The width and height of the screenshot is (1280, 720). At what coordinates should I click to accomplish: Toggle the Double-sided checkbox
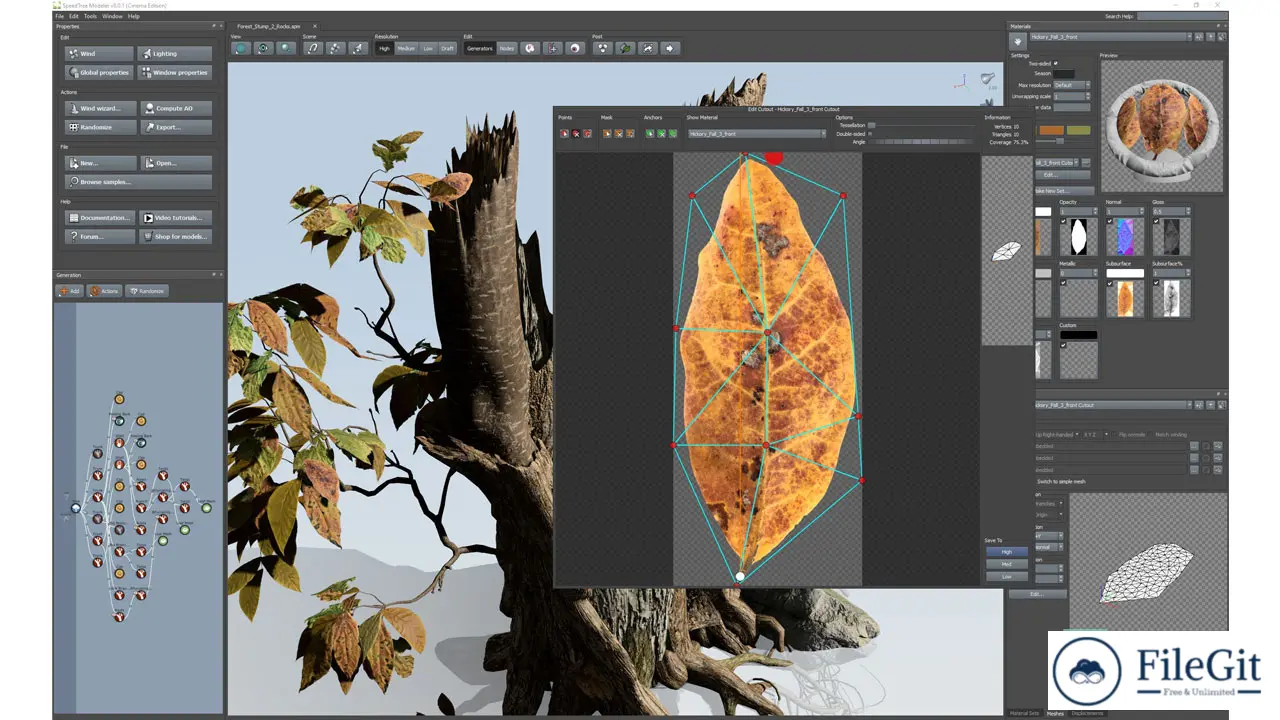[870, 133]
